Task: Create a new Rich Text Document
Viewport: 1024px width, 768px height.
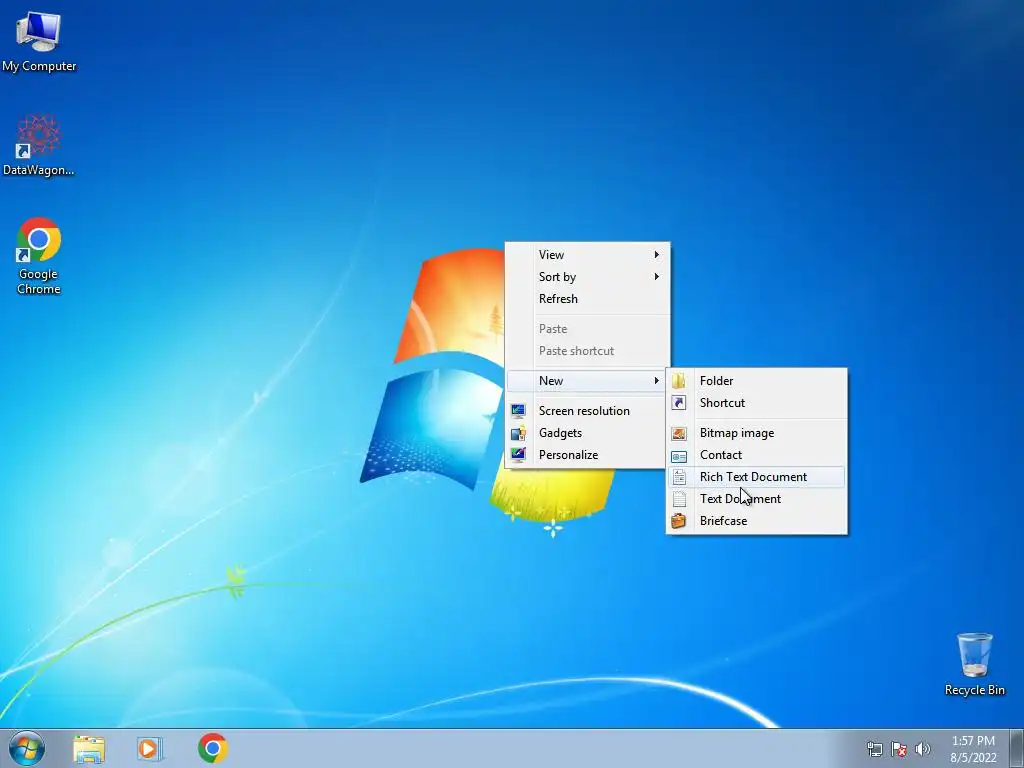Action: point(757,477)
